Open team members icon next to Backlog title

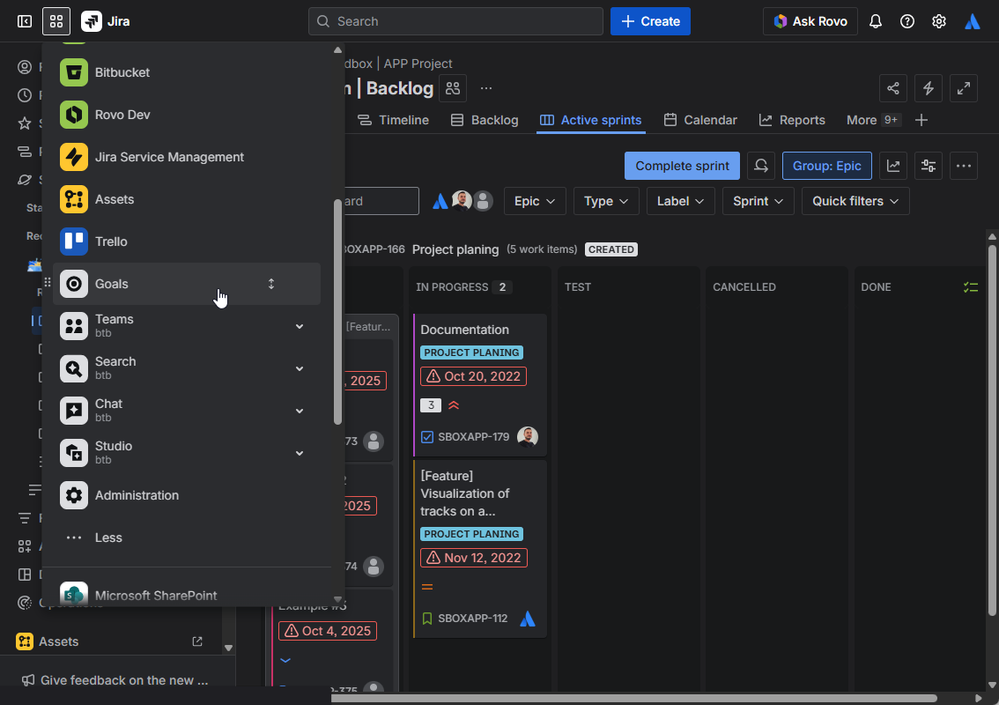(x=453, y=89)
